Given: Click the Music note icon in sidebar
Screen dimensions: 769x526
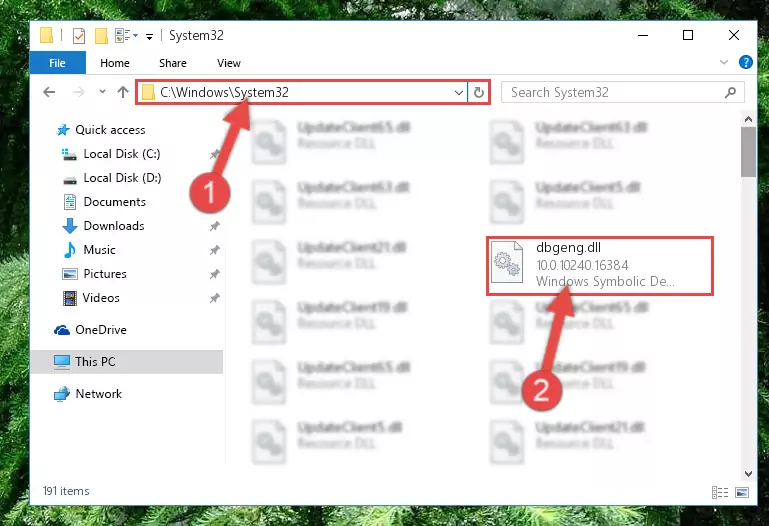Looking at the screenshot, I should click(70, 250).
